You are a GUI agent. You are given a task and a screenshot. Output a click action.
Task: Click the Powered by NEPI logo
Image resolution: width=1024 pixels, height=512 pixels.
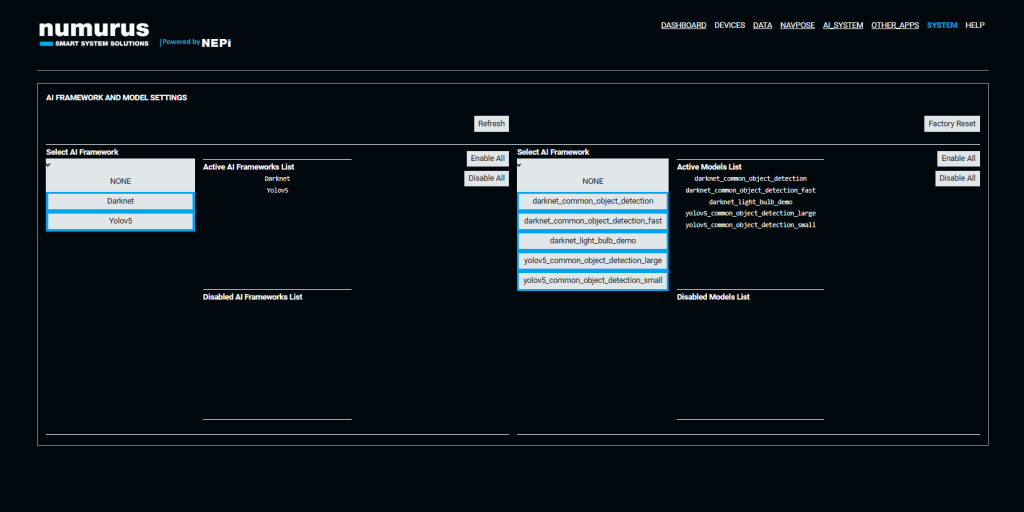(197, 42)
